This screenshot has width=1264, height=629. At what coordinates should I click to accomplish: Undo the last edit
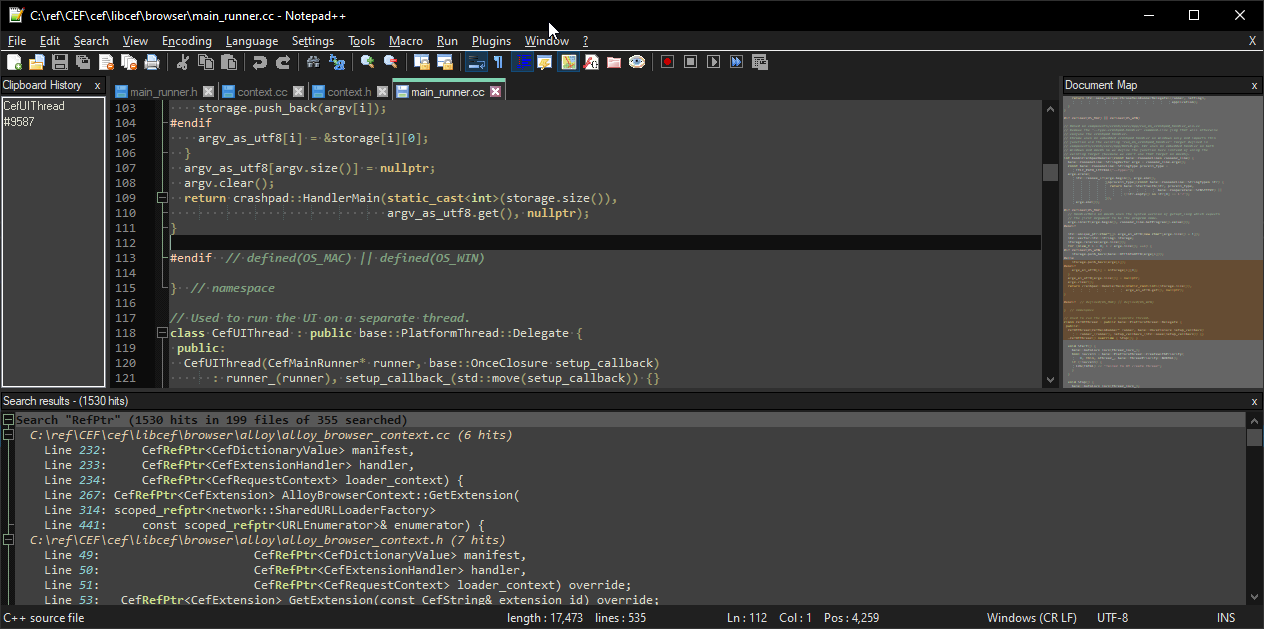[x=261, y=62]
